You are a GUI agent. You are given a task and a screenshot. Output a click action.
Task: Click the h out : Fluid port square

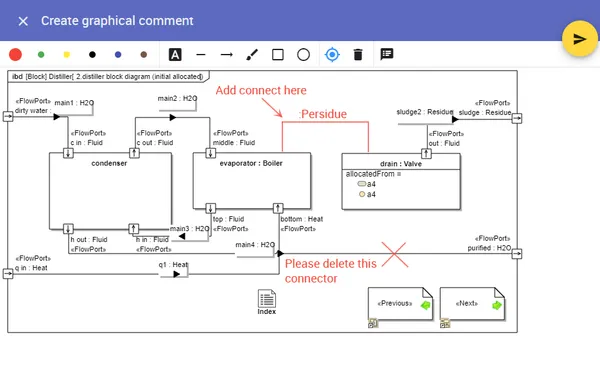(68, 229)
